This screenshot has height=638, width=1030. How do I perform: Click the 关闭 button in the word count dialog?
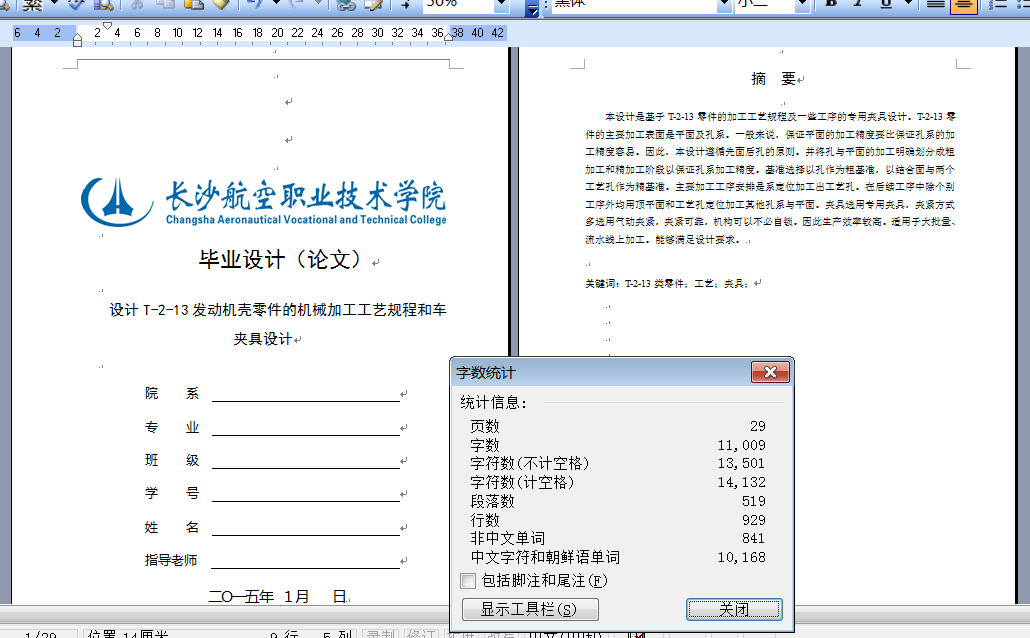(x=734, y=609)
